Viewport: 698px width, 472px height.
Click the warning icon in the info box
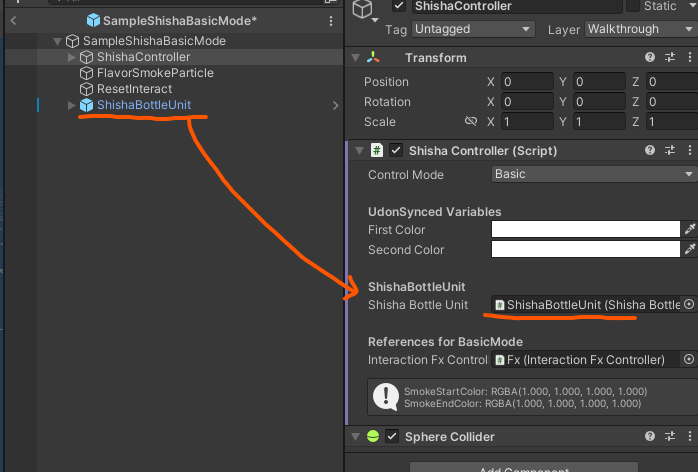pos(386,397)
